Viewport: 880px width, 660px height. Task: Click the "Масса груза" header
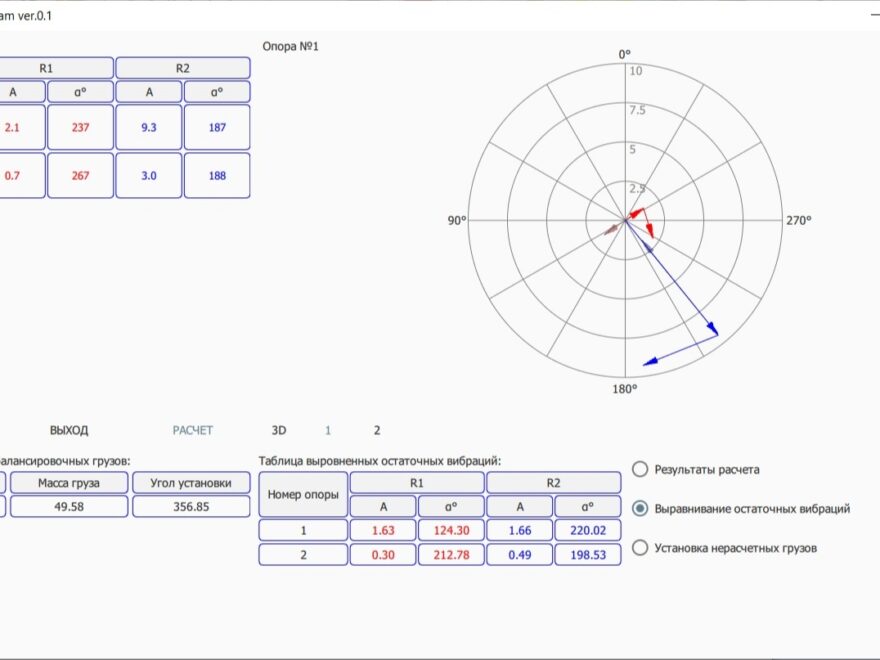pos(70,483)
